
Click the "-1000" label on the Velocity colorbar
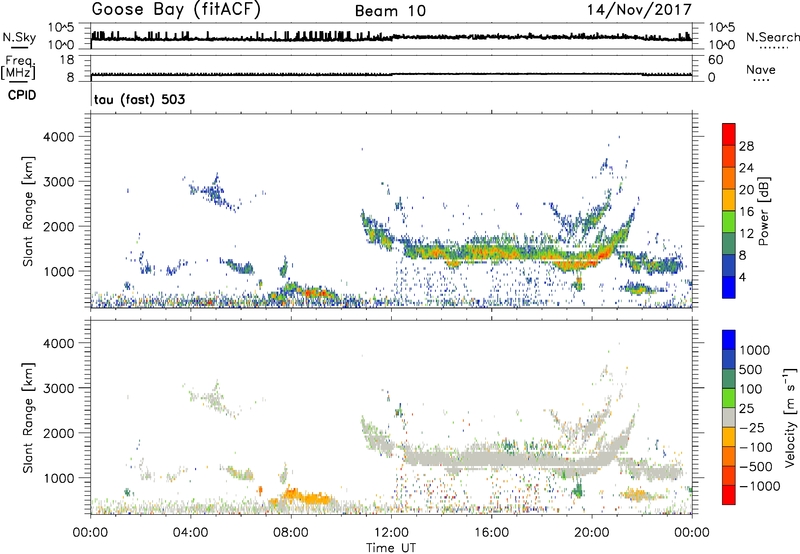click(759, 486)
